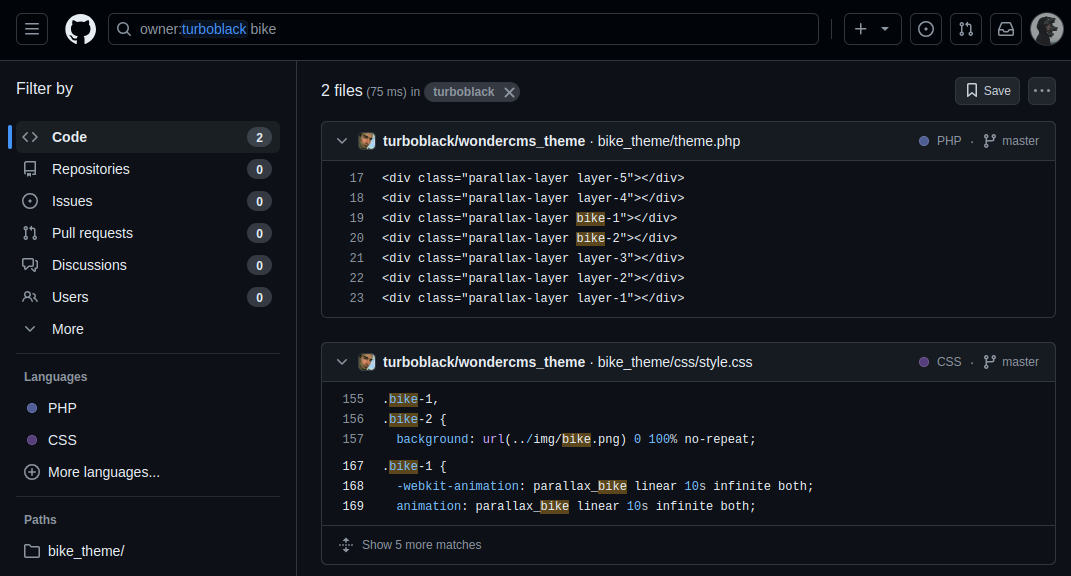Click the plus create-new icon
The image size is (1071, 576).
[x=861, y=29]
